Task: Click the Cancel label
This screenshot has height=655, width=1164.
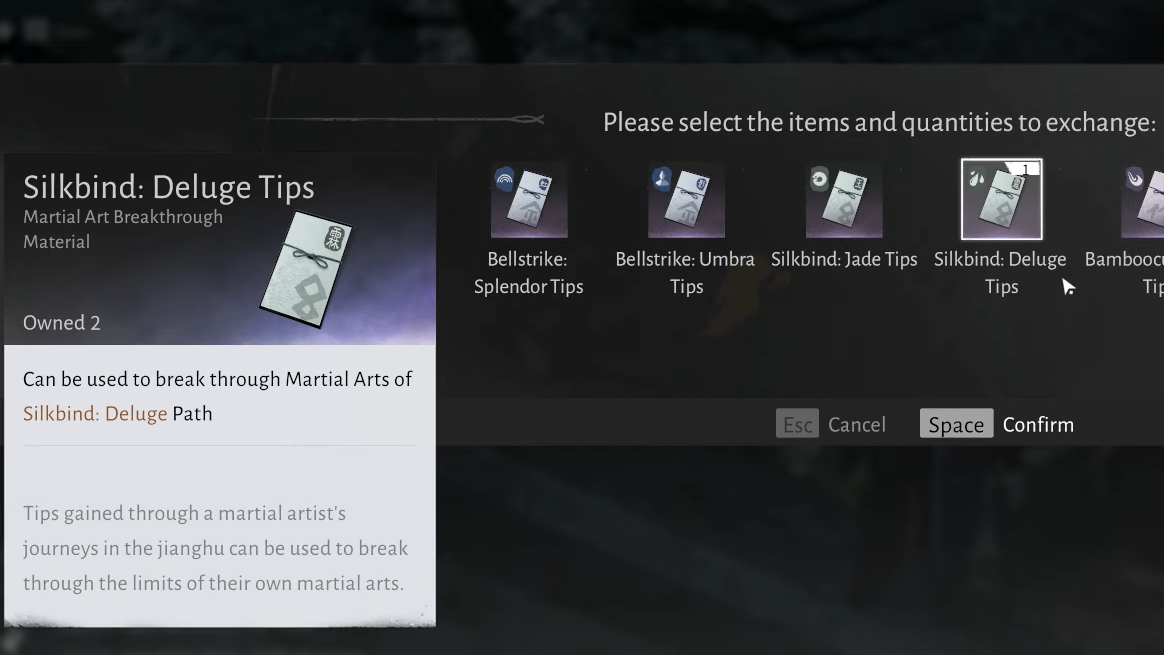Action: point(856,425)
